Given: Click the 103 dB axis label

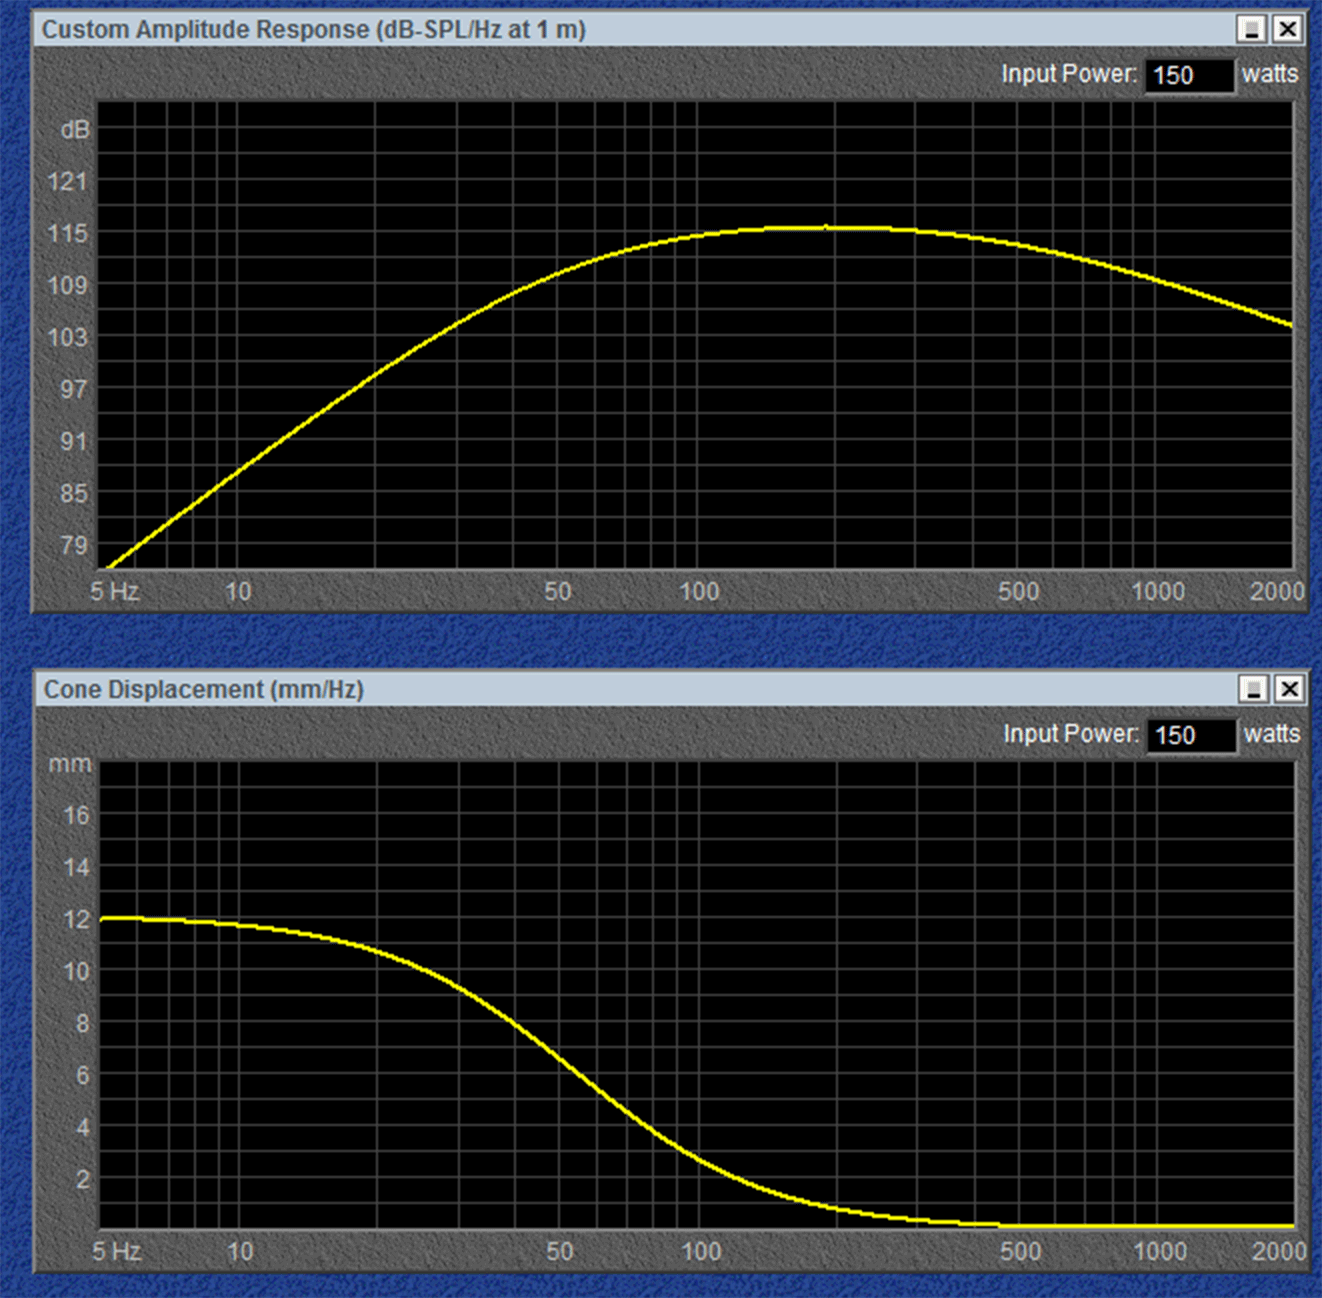Looking at the screenshot, I should point(68,337).
